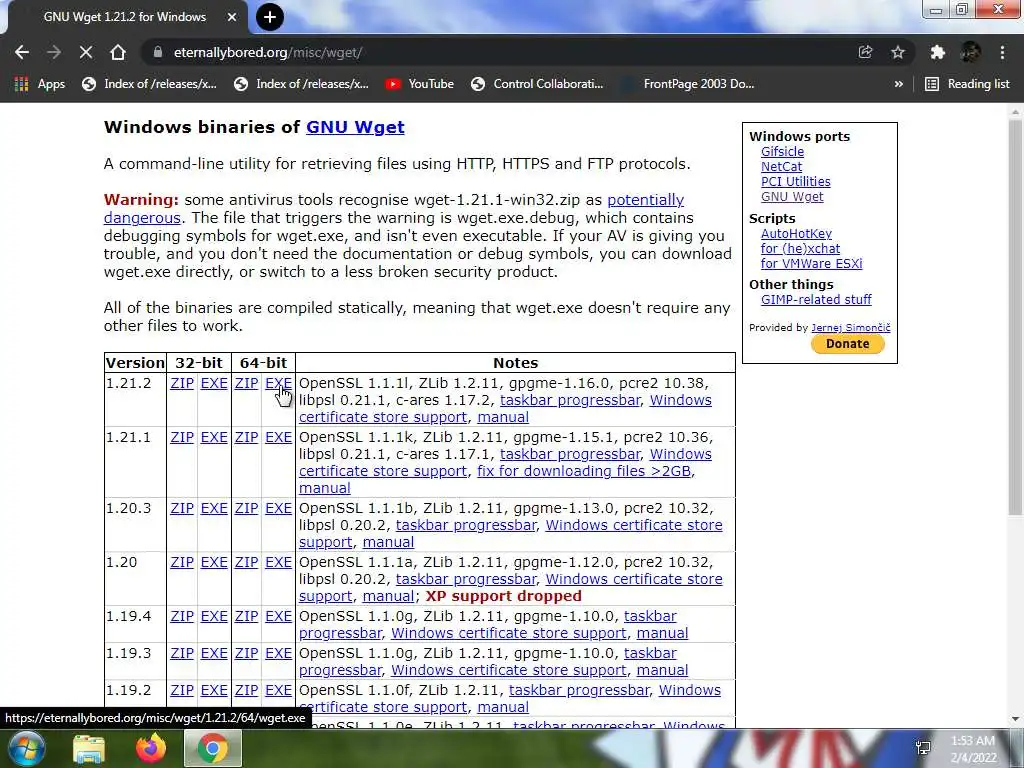Open the YouTube bookmark

(x=419, y=84)
